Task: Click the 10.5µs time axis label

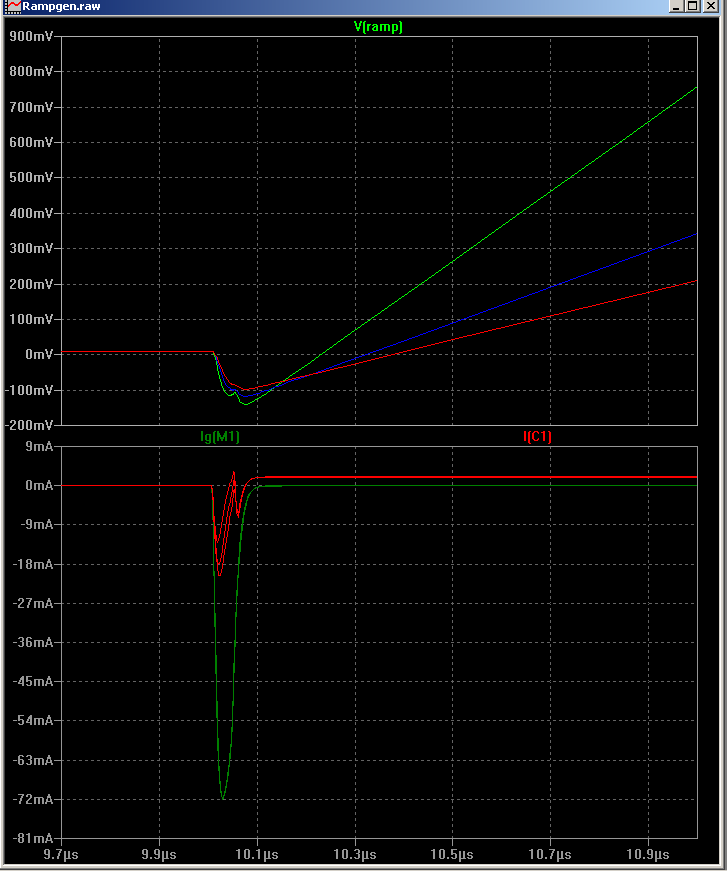Action: (452, 854)
